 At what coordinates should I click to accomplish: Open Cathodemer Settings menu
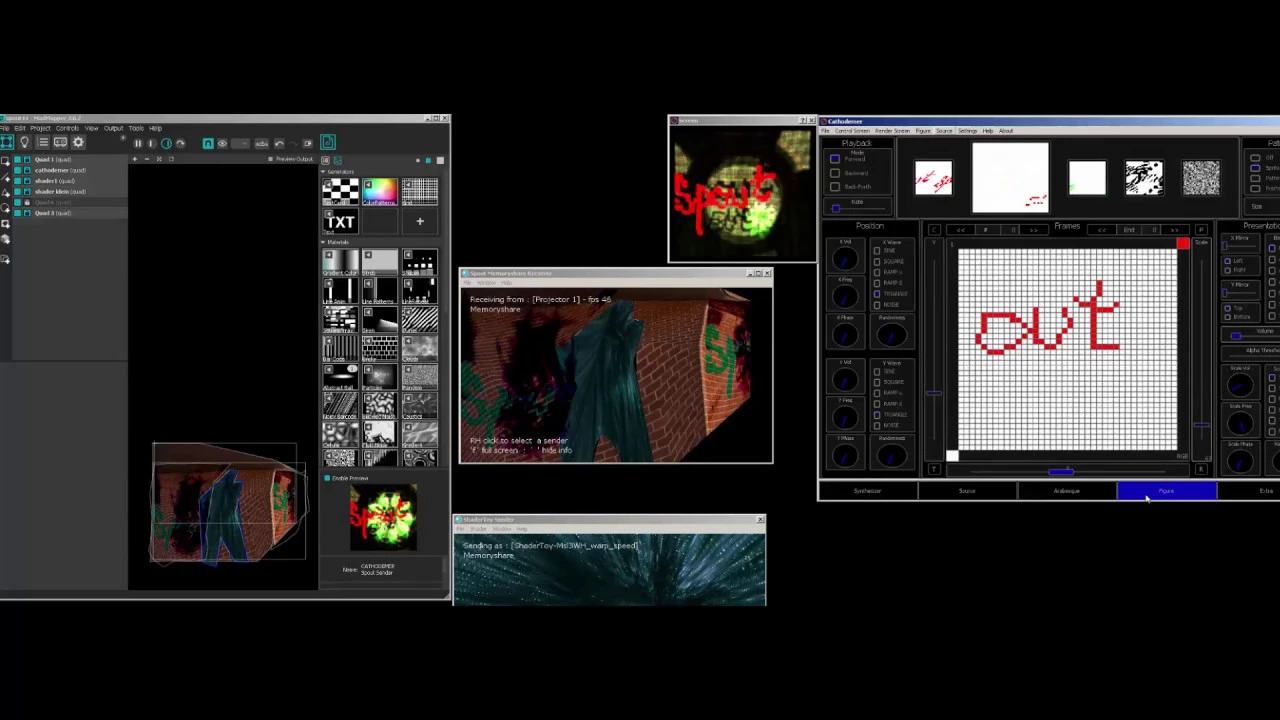click(967, 131)
